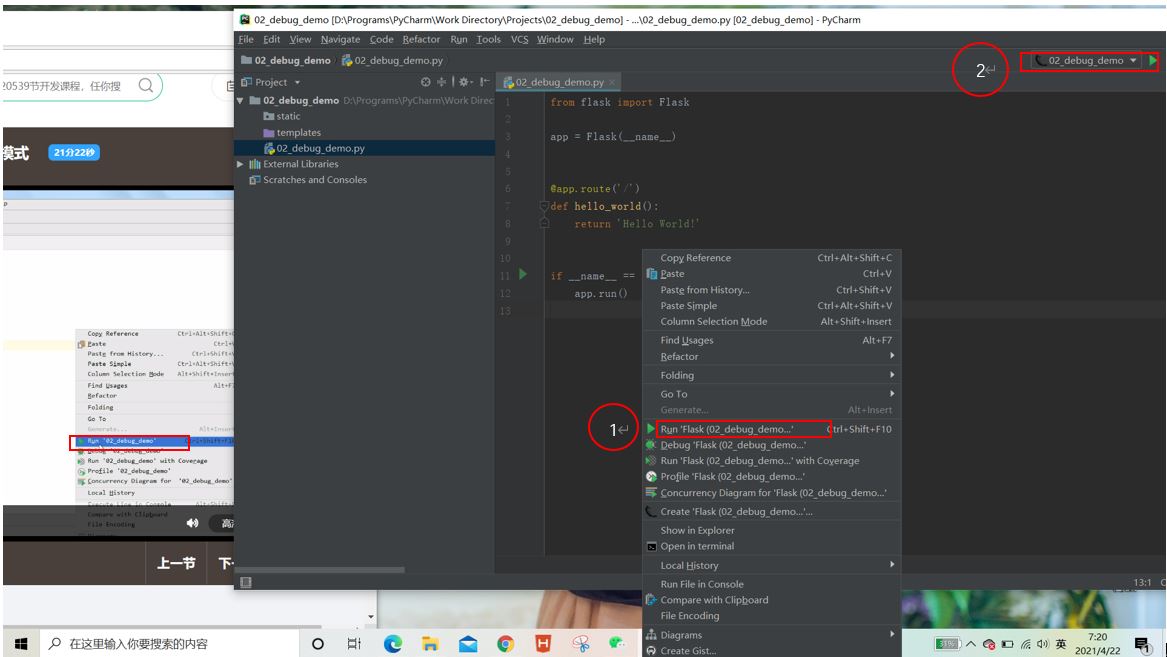Screen dimensions: 1167x657
Task: Collapse the 02_debug_demo root folder
Action: point(240,100)
